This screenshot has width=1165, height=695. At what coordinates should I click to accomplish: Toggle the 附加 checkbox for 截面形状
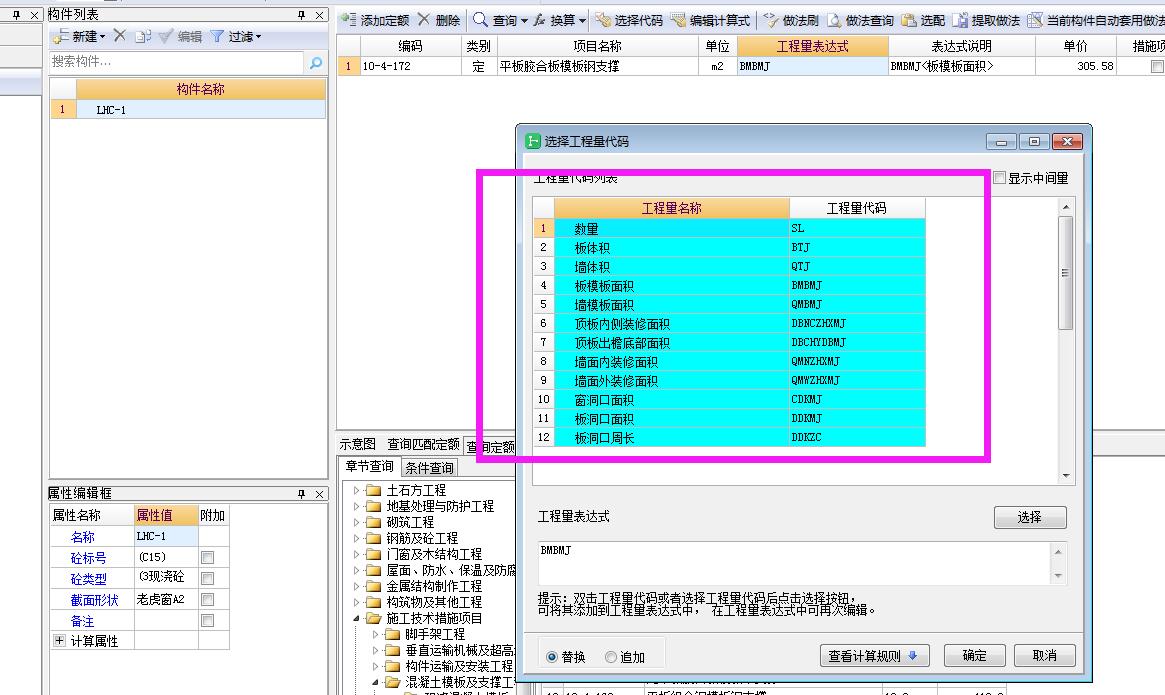tap(207, 599)
